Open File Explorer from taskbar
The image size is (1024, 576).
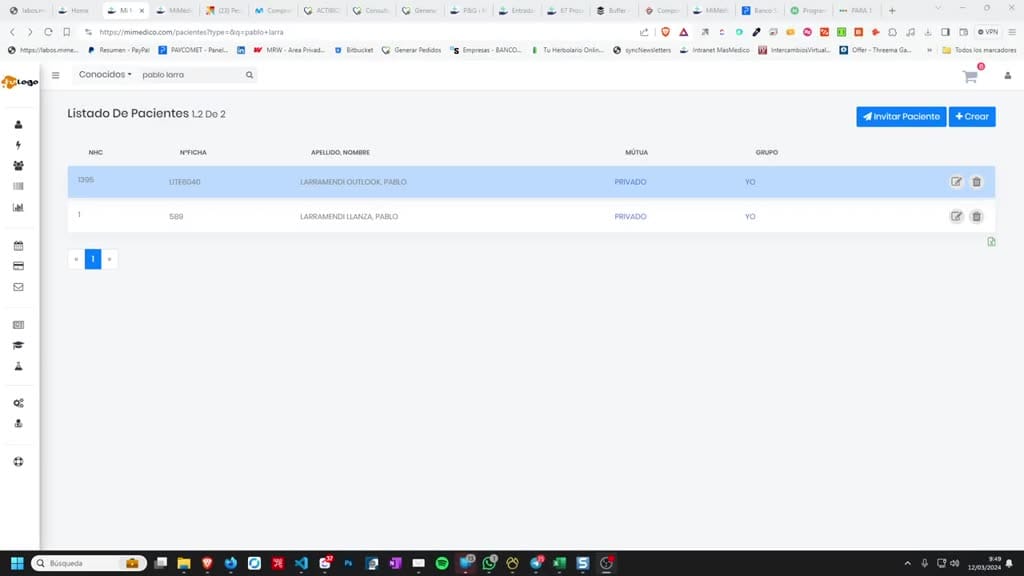[184, 563]
